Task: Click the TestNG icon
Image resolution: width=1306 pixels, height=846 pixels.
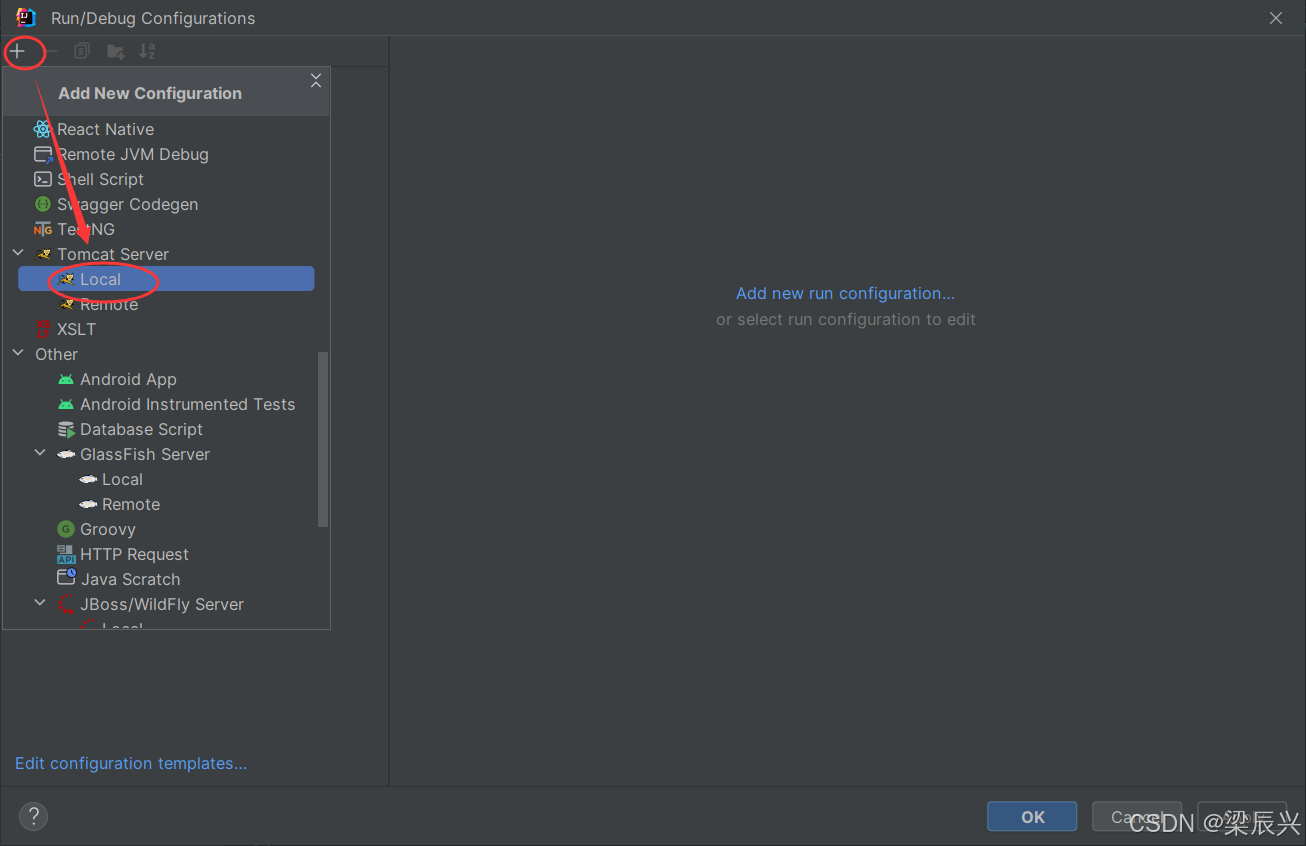Action: click(x=42, y=229)
